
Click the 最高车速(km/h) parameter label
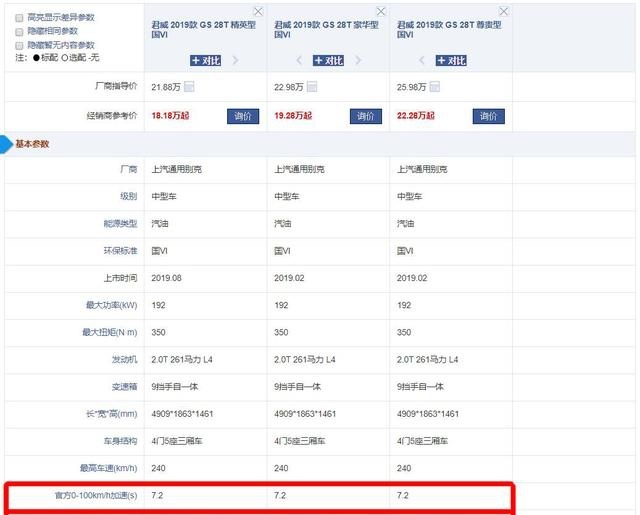click(x=109, y=468)
